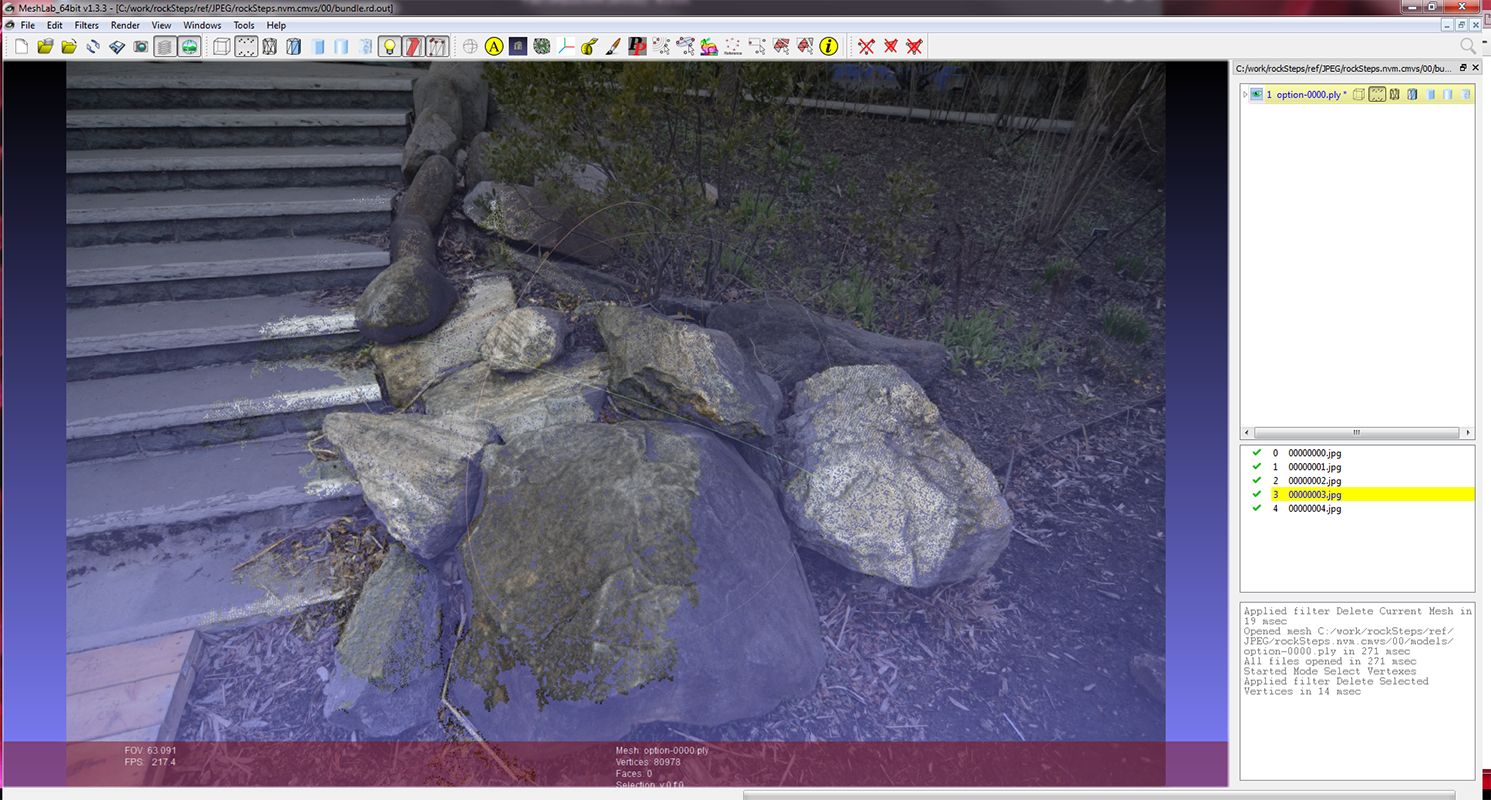This screenshot has height=800, width=1491.
Task: Select the Measuring tape tool
Action: (x=590, y=46)
